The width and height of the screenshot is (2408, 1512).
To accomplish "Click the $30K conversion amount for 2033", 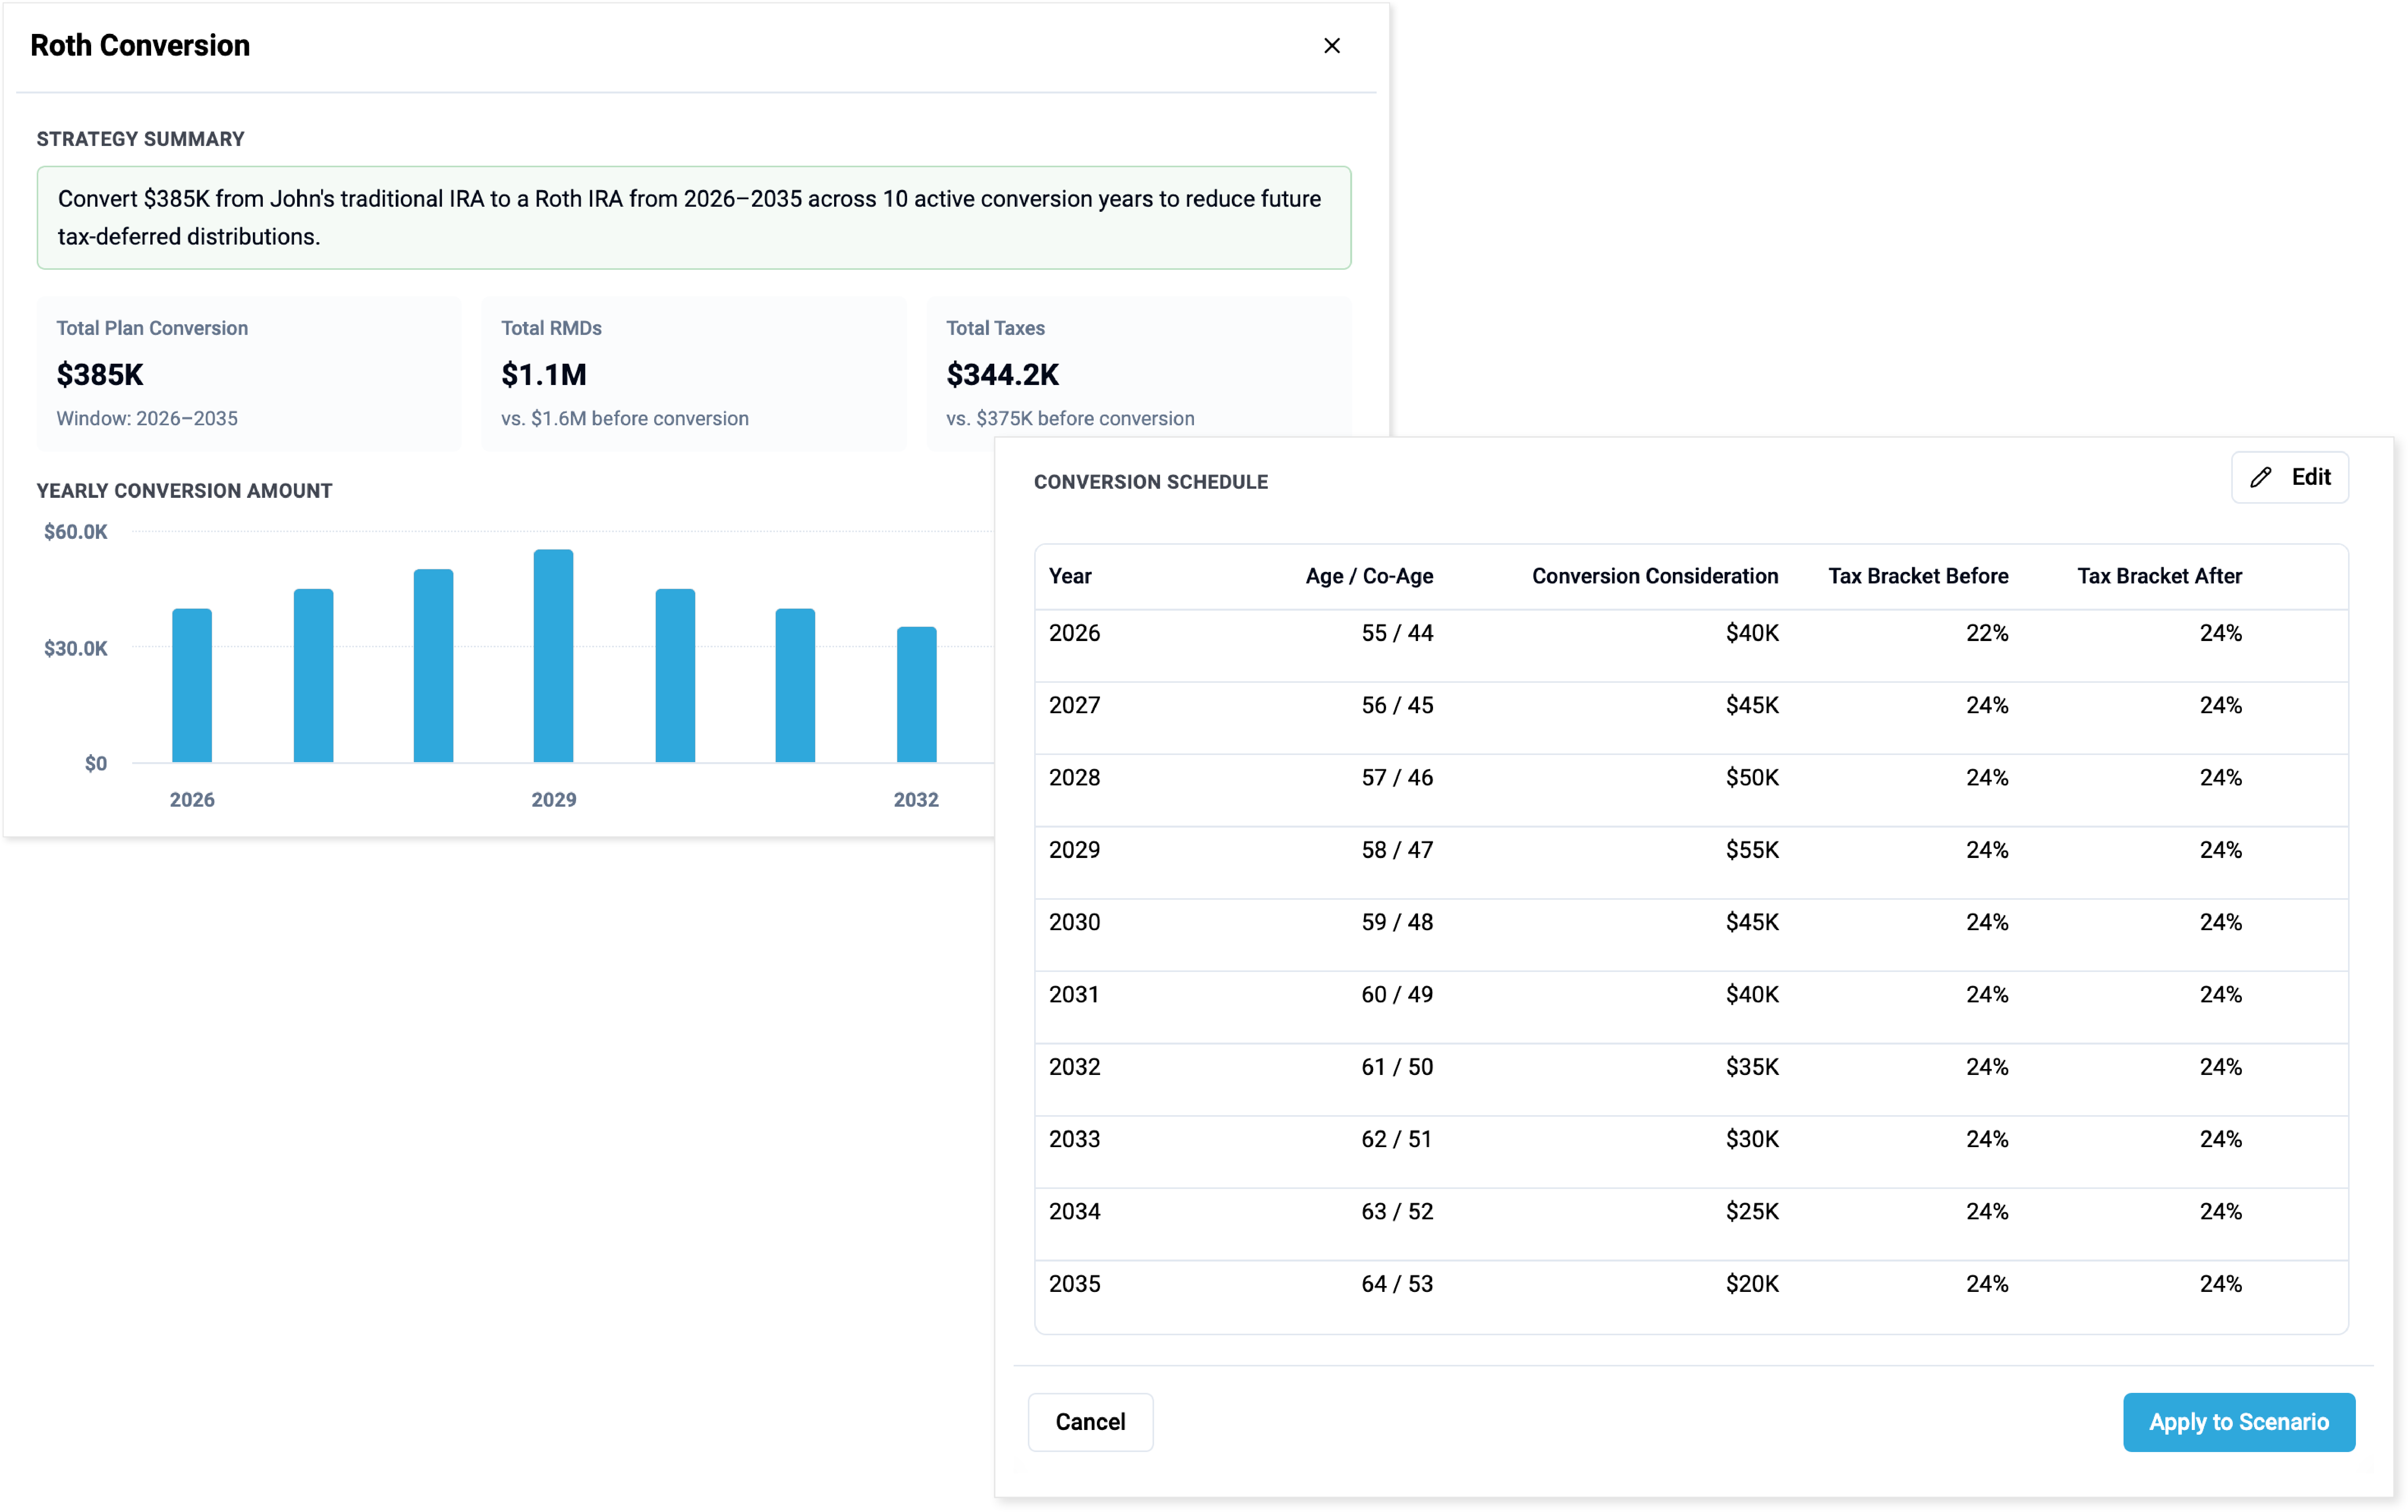I will [x=1752, y=1139].
